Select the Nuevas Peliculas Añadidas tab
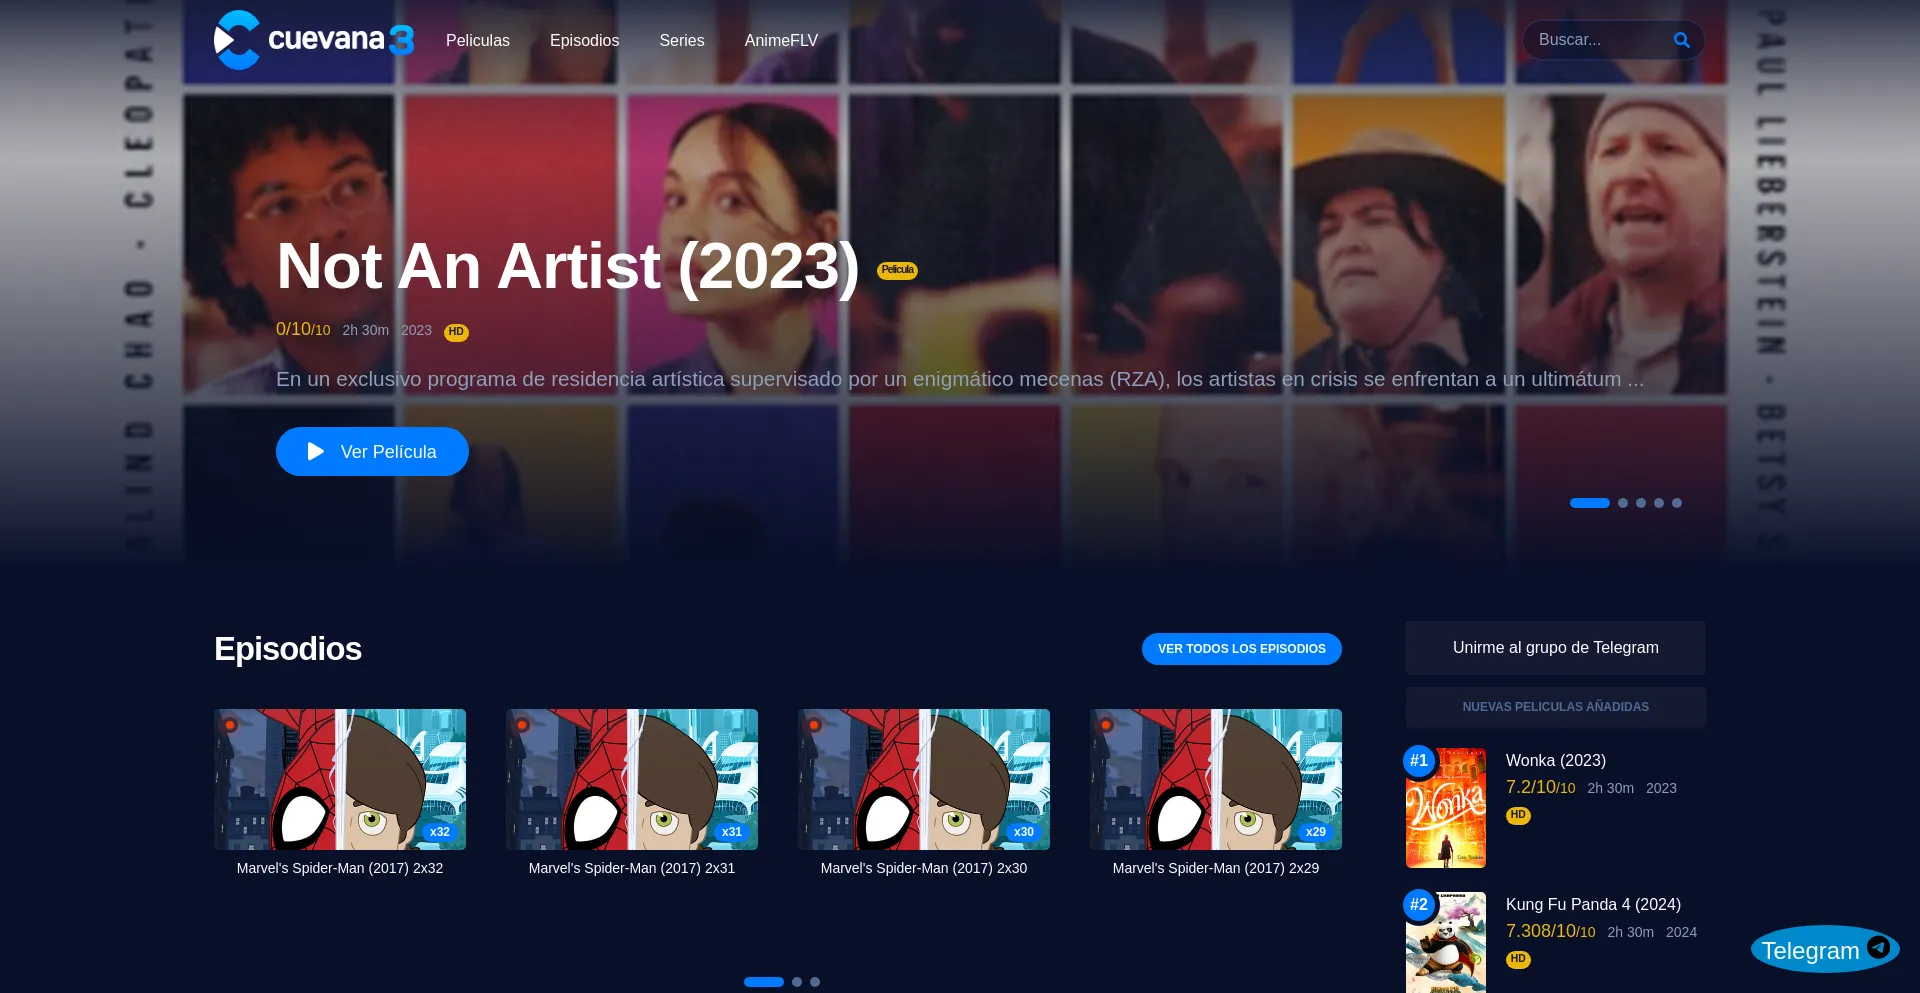Screen dimensions: 1920x993 (x=1556, y=707)
